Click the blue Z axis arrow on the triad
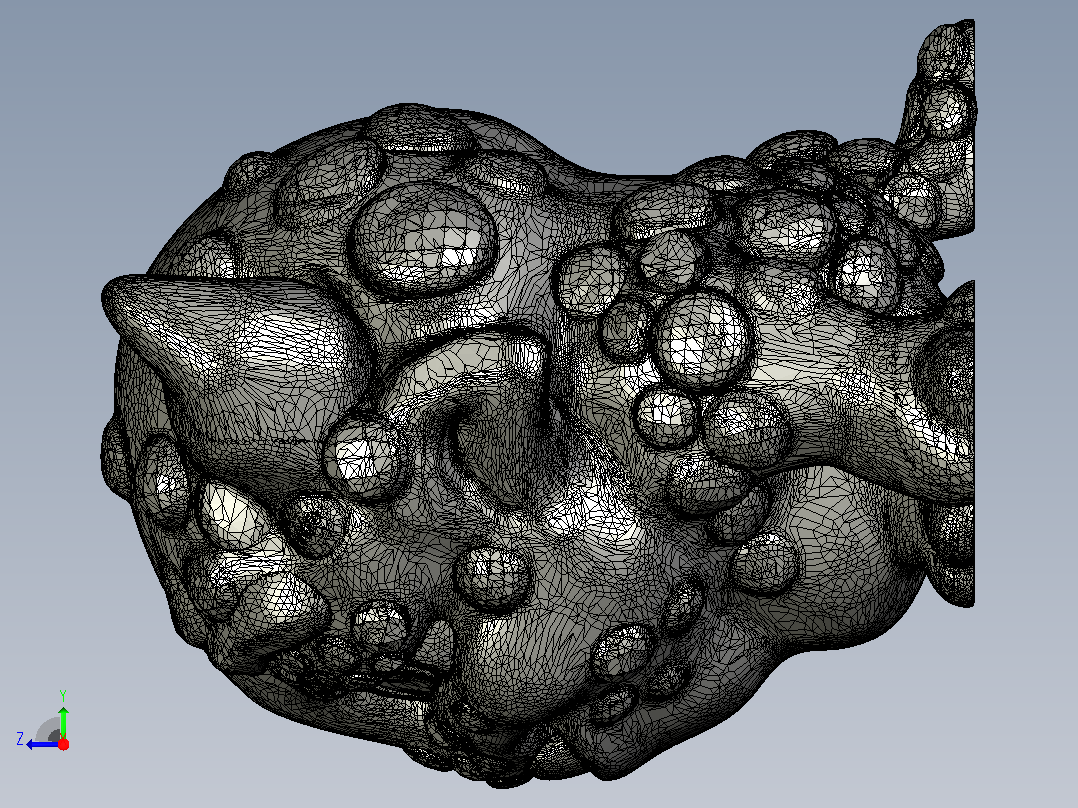 point(41,744)
